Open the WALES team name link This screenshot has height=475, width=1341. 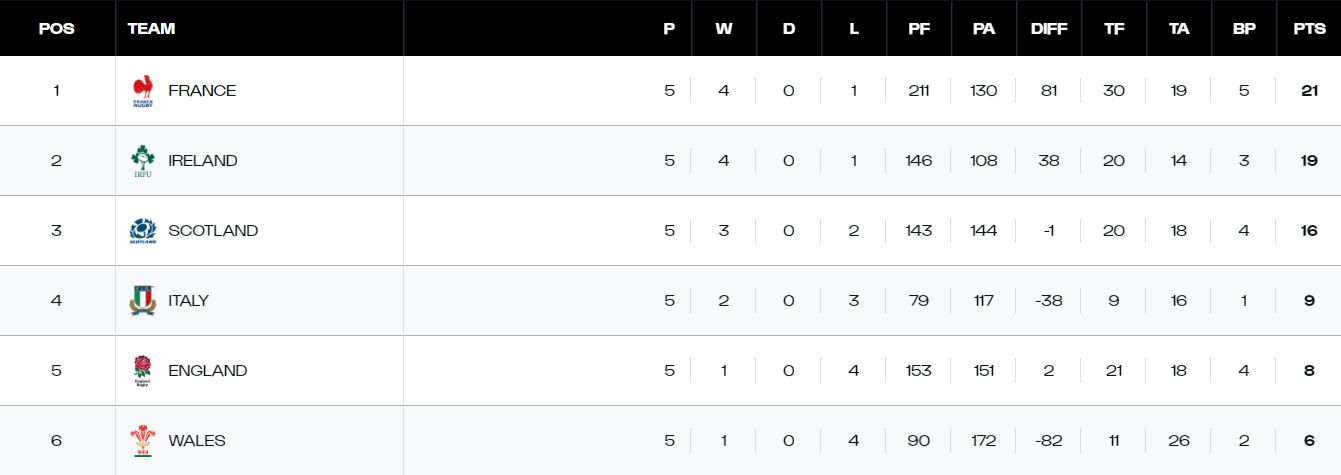[x=197, y=441]
